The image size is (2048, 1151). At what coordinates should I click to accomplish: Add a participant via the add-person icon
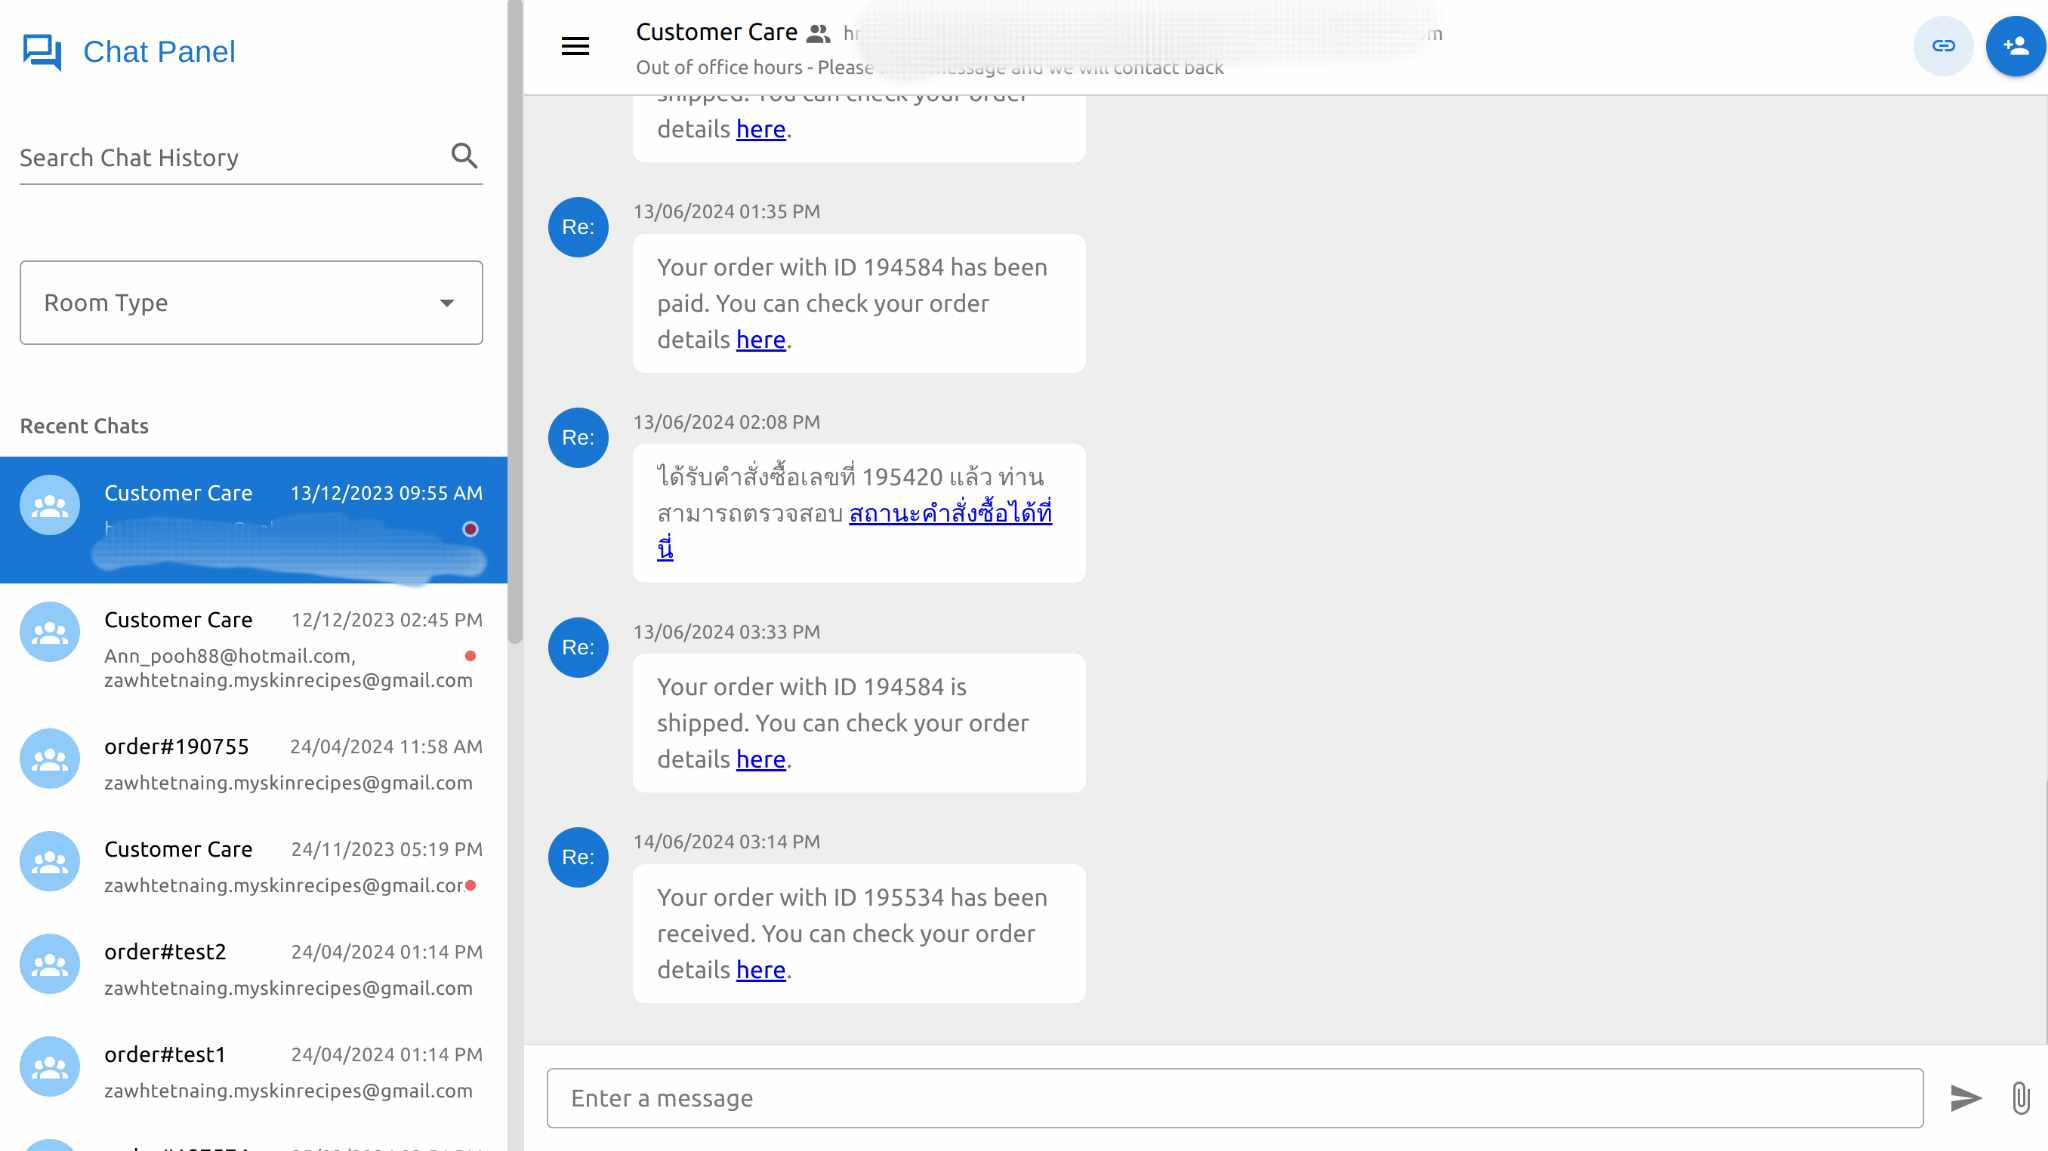(2016, 45)
